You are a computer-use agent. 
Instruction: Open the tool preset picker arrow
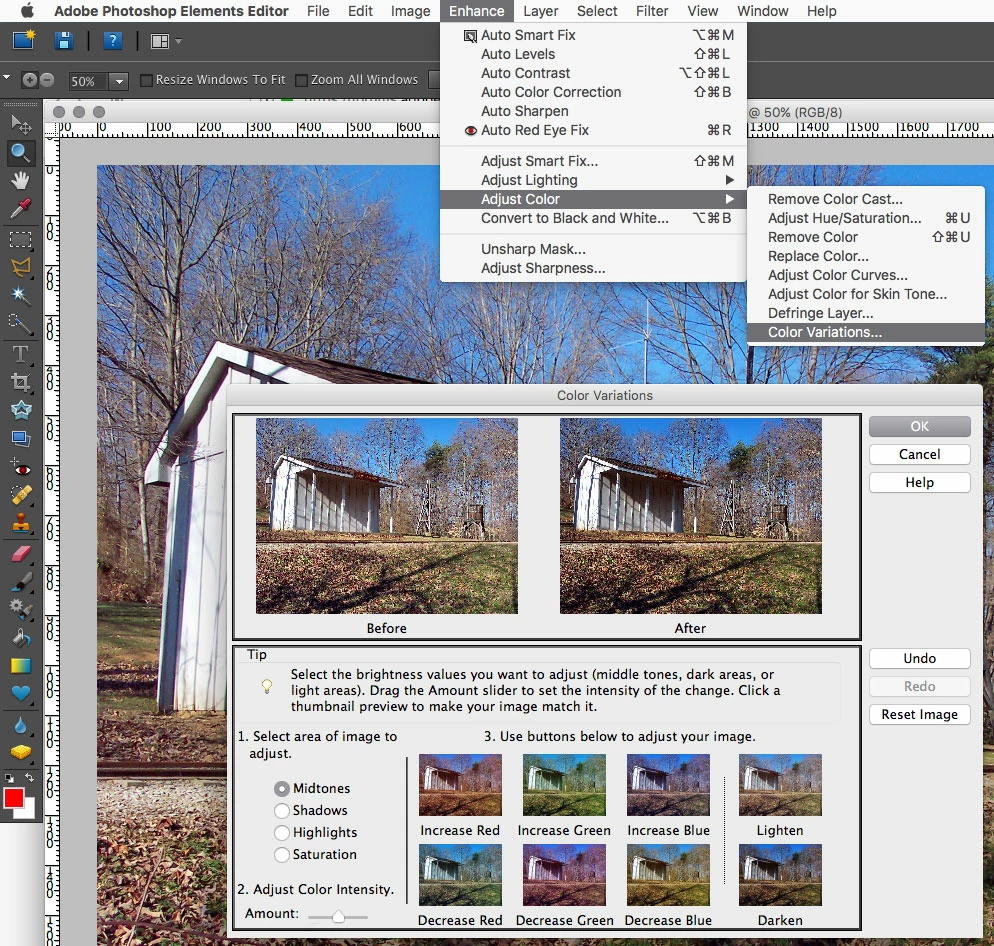[6, 78]
